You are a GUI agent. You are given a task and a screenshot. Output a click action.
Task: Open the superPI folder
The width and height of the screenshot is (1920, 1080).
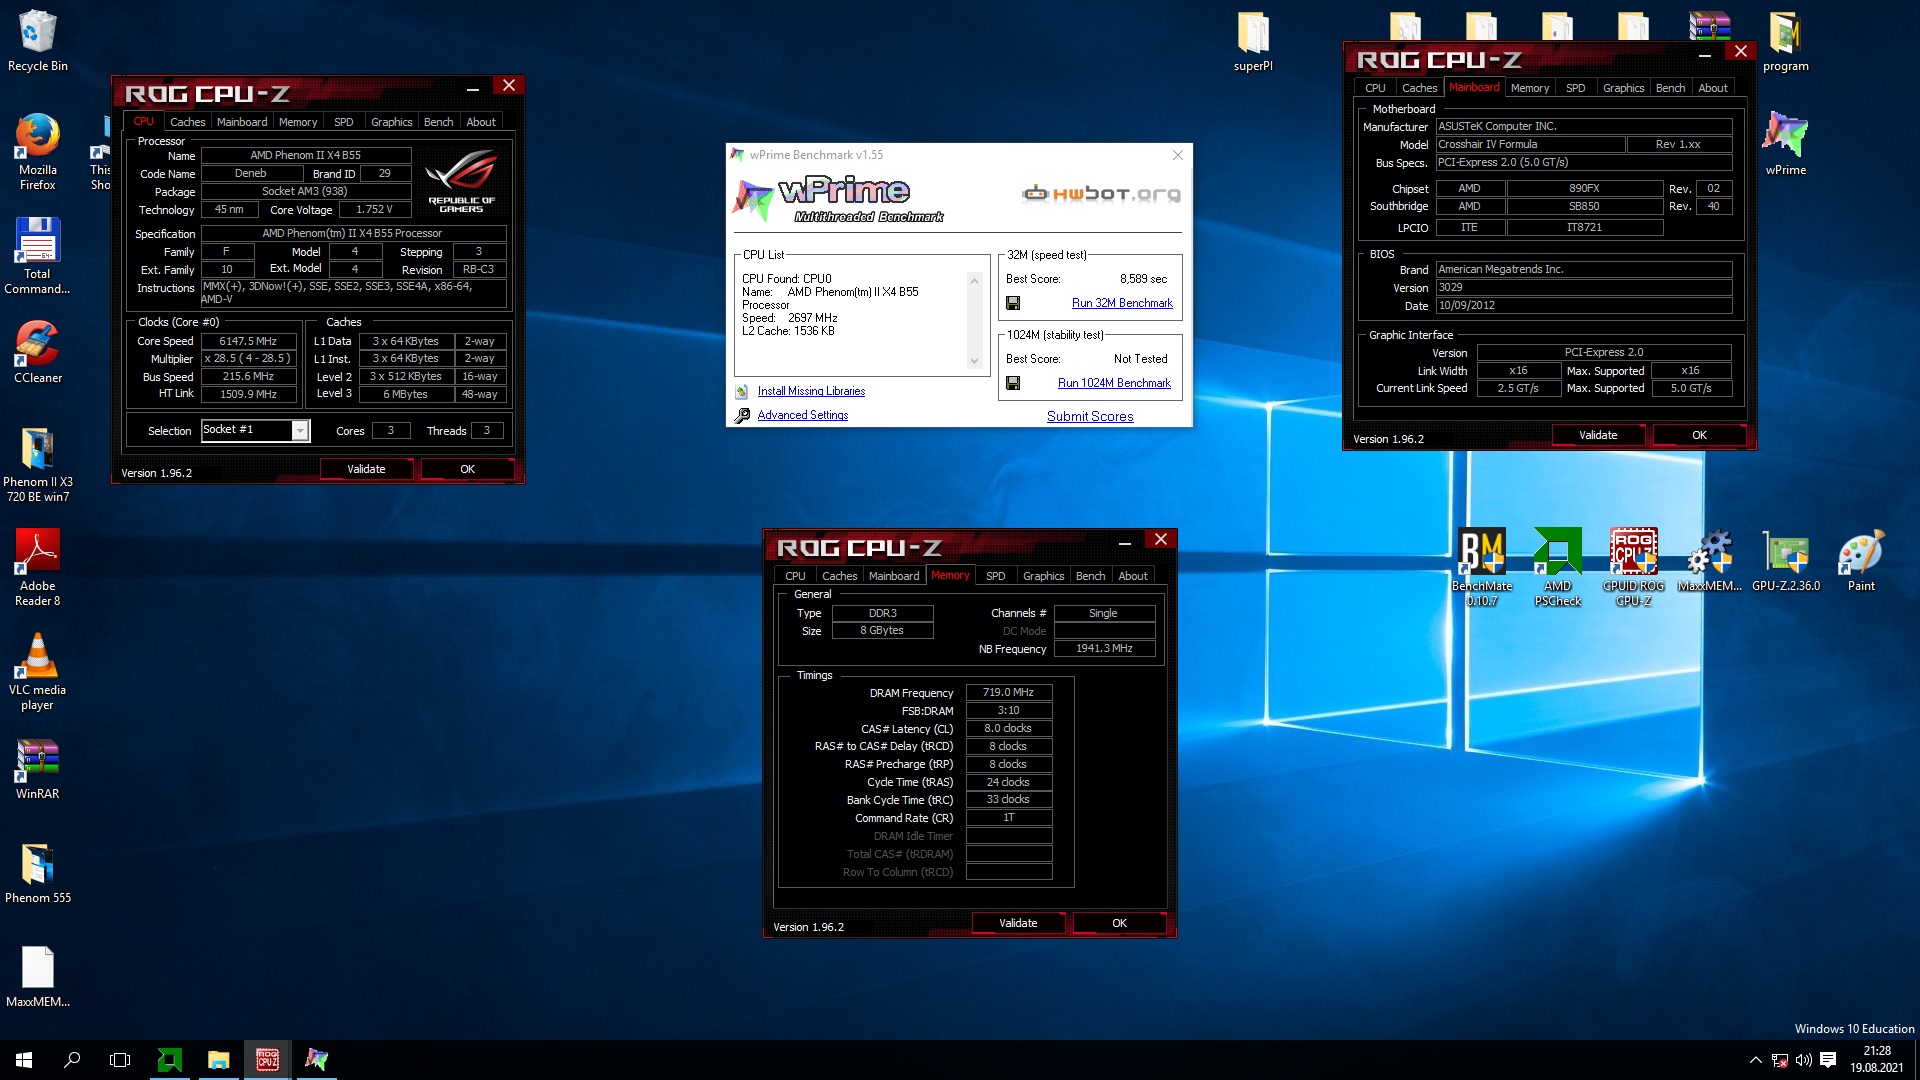point(1253,42)
